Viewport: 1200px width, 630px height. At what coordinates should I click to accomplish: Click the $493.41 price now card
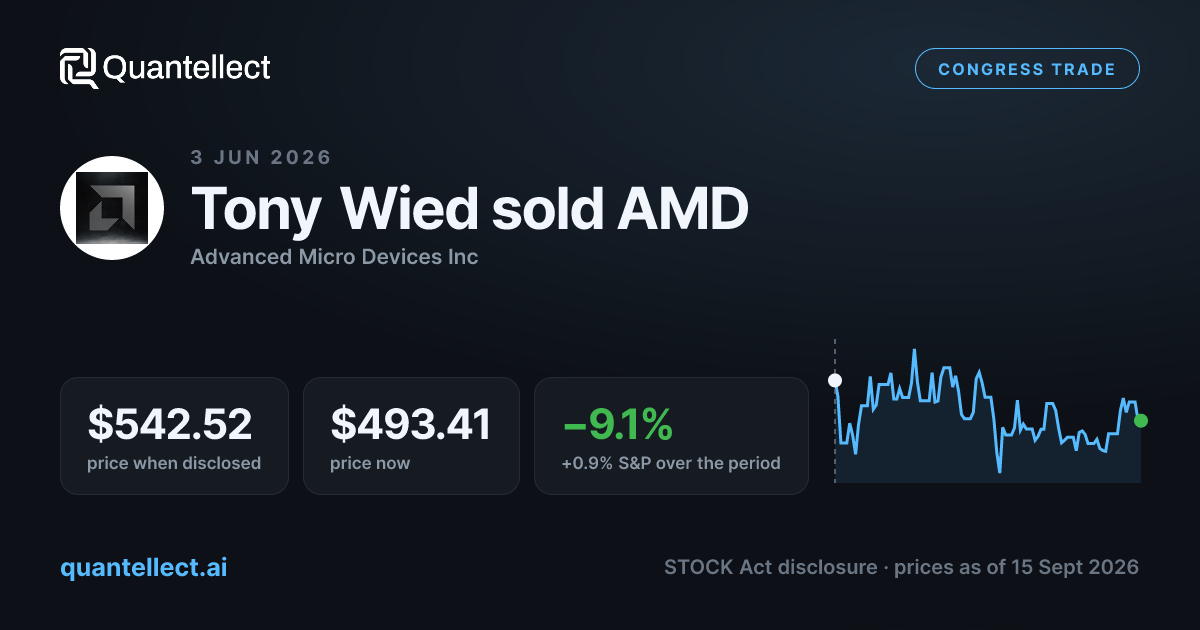pos(411,436)
